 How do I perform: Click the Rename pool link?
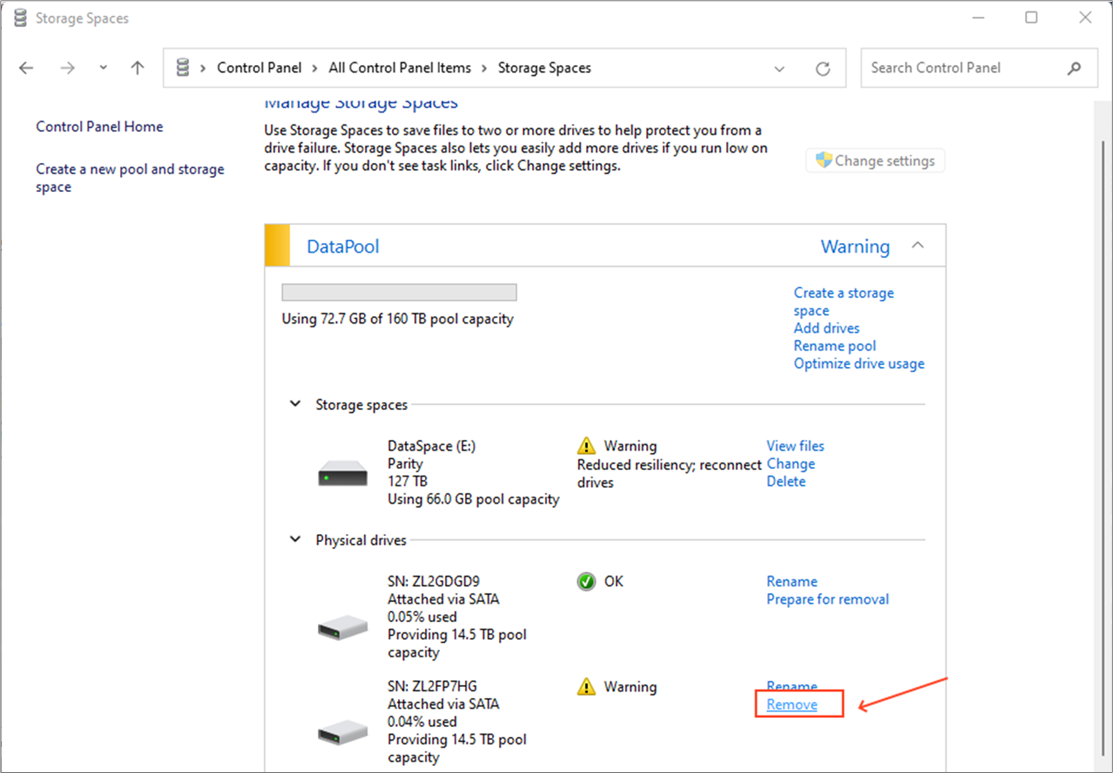tap(835, 346)
